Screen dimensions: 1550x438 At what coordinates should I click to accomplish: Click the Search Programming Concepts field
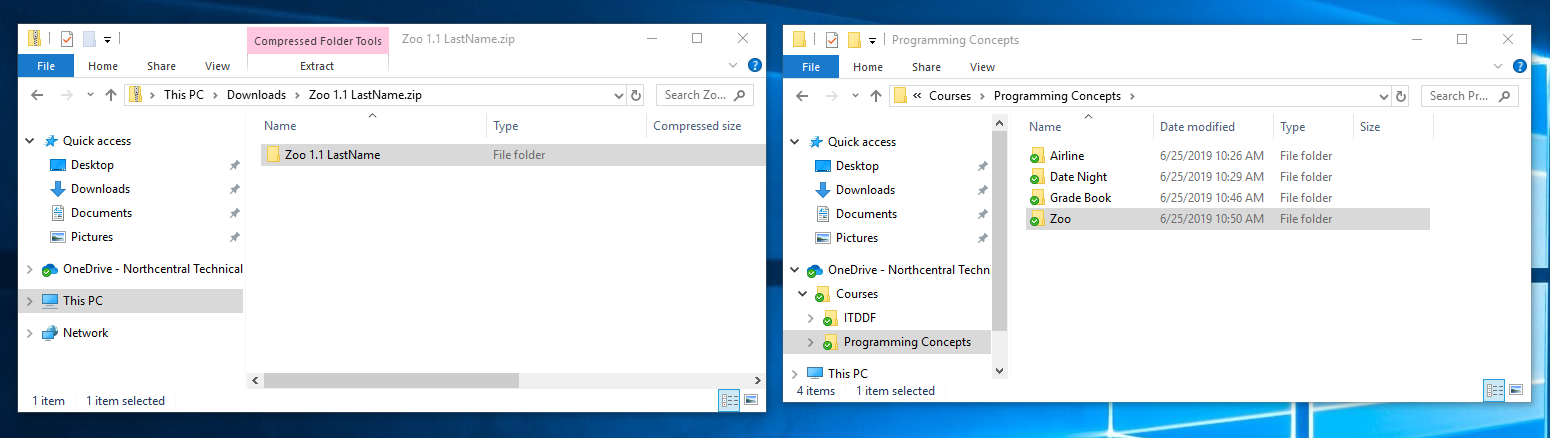coord(1465,96)
